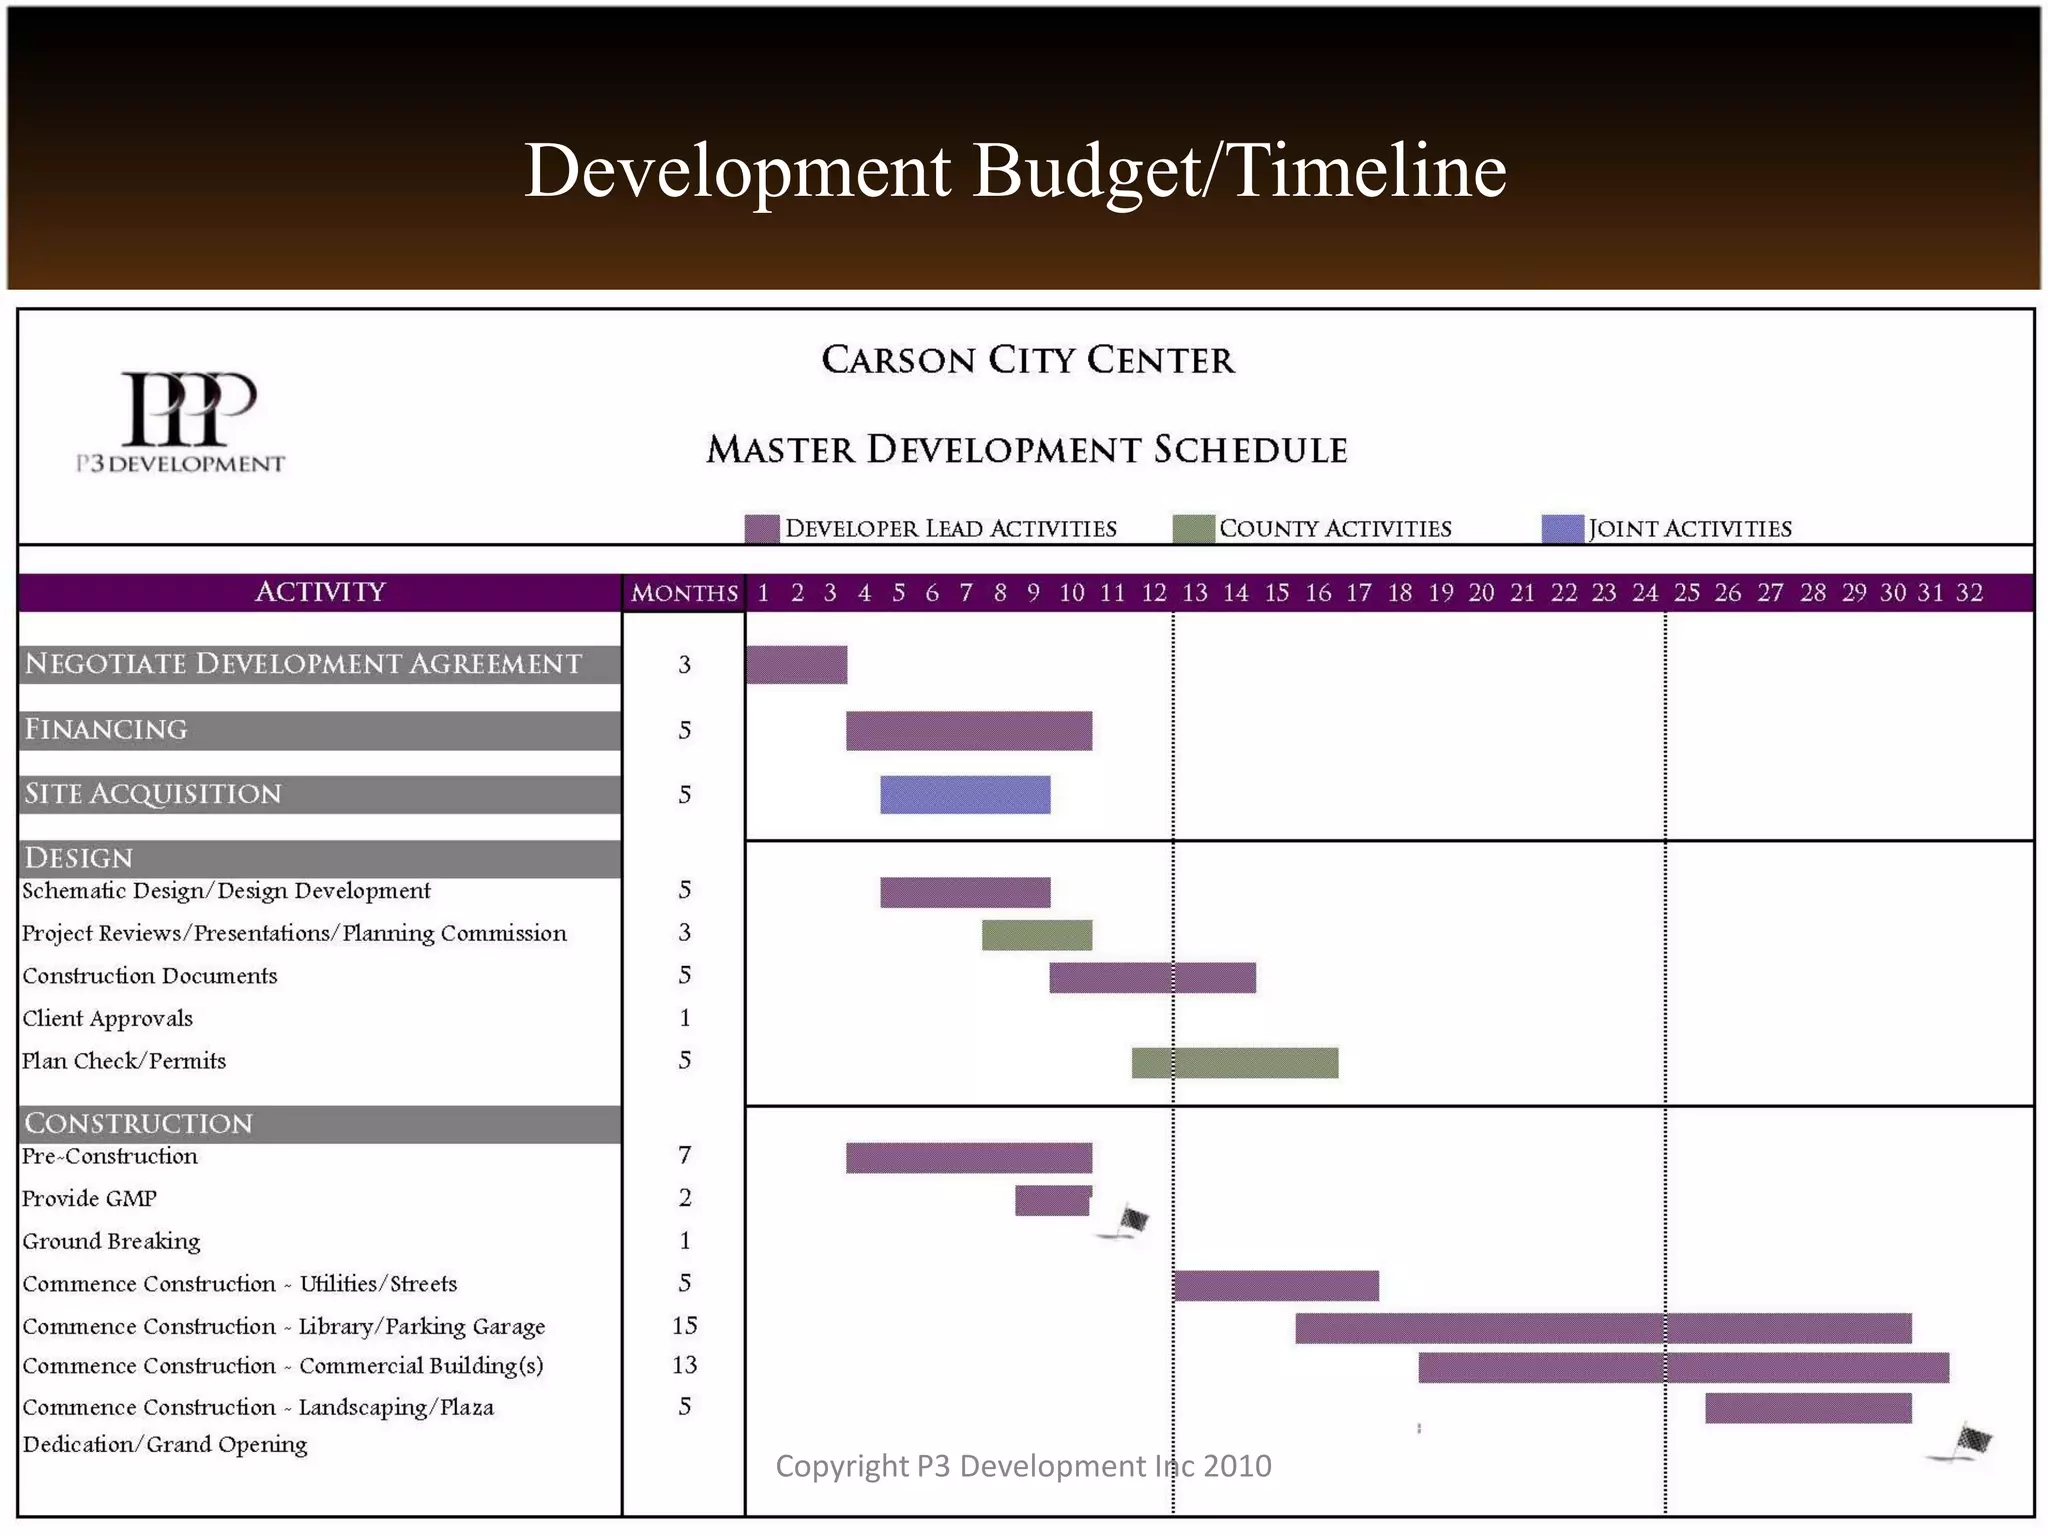This screenshot has height=1536, width=2048.
Task: Click the Developer Lead Activities purple swatch
Action: click(x=762, y=529)
